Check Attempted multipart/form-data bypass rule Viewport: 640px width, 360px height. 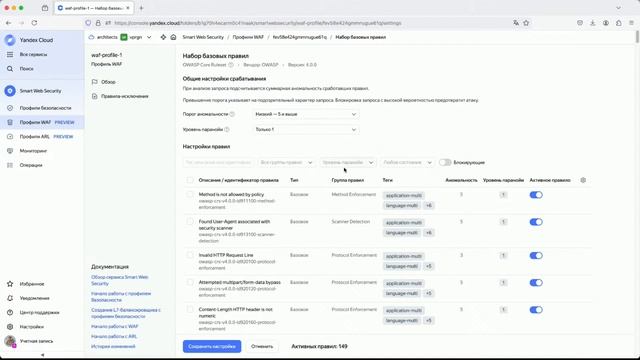190,282
